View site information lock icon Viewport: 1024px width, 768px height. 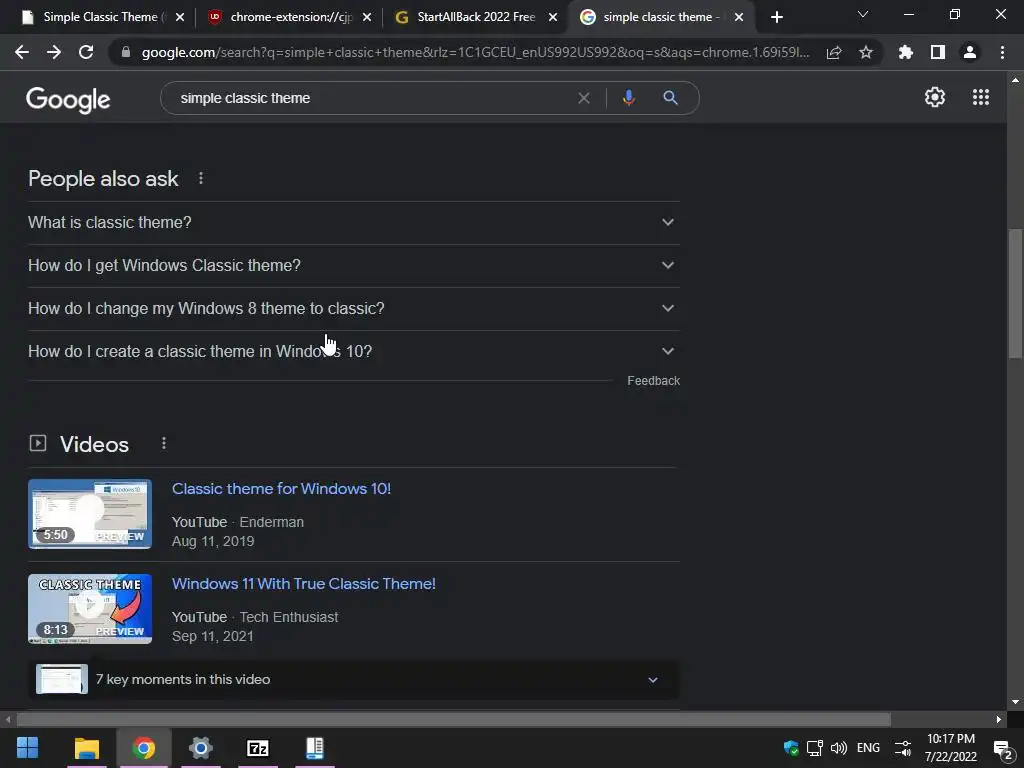(x=126, y=52)
